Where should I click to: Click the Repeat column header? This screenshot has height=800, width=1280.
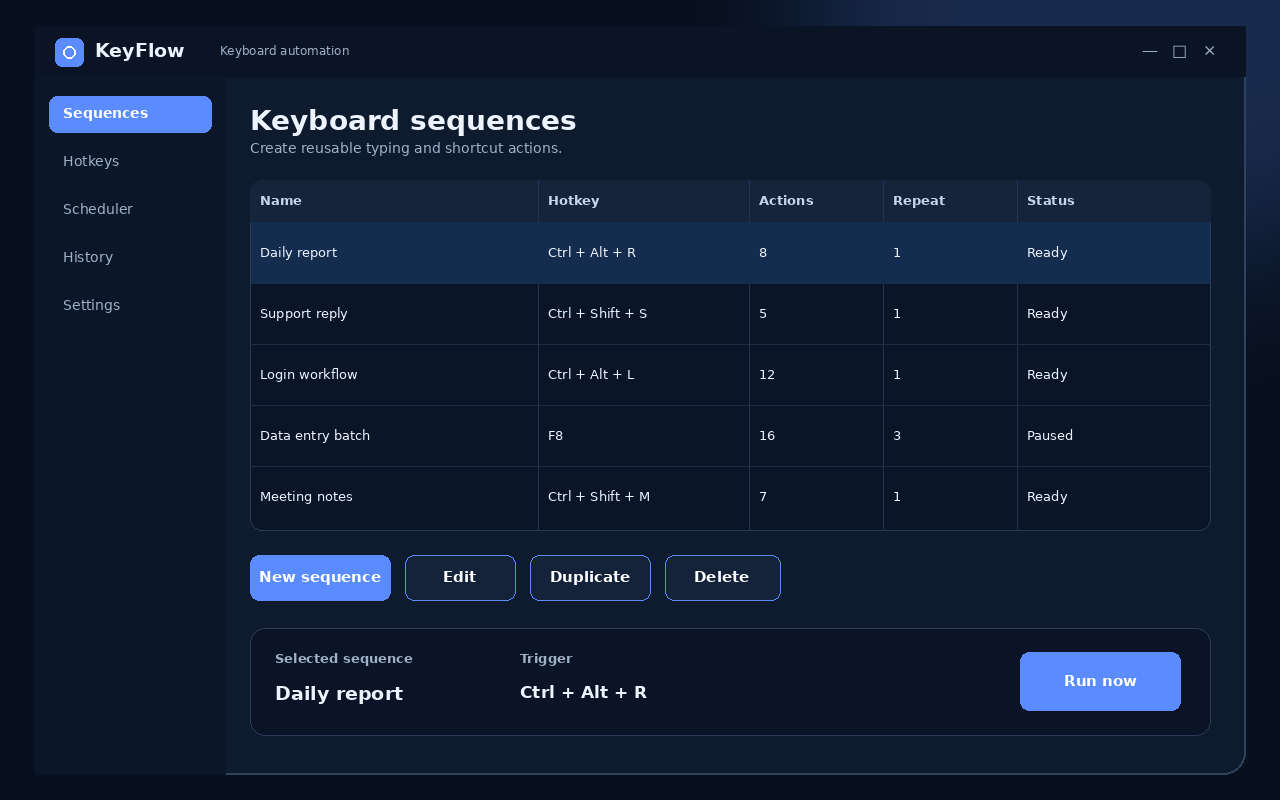tap(950, 201)
